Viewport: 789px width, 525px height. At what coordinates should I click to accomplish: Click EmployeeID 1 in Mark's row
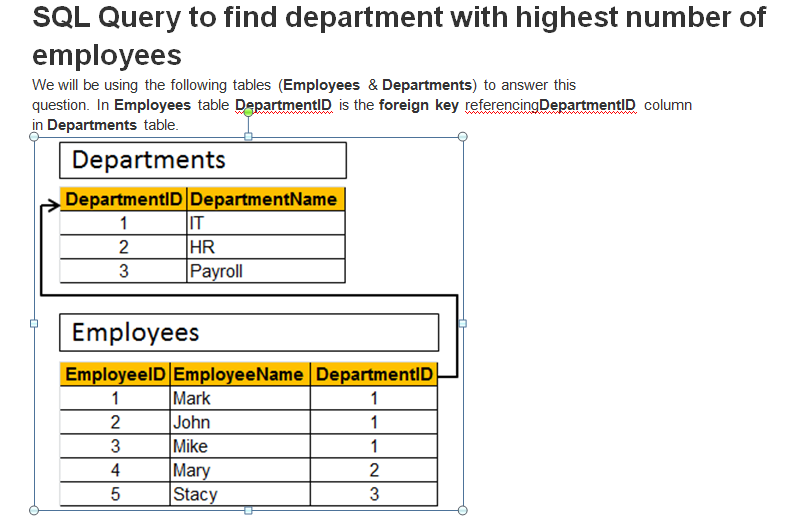[115, 398]
